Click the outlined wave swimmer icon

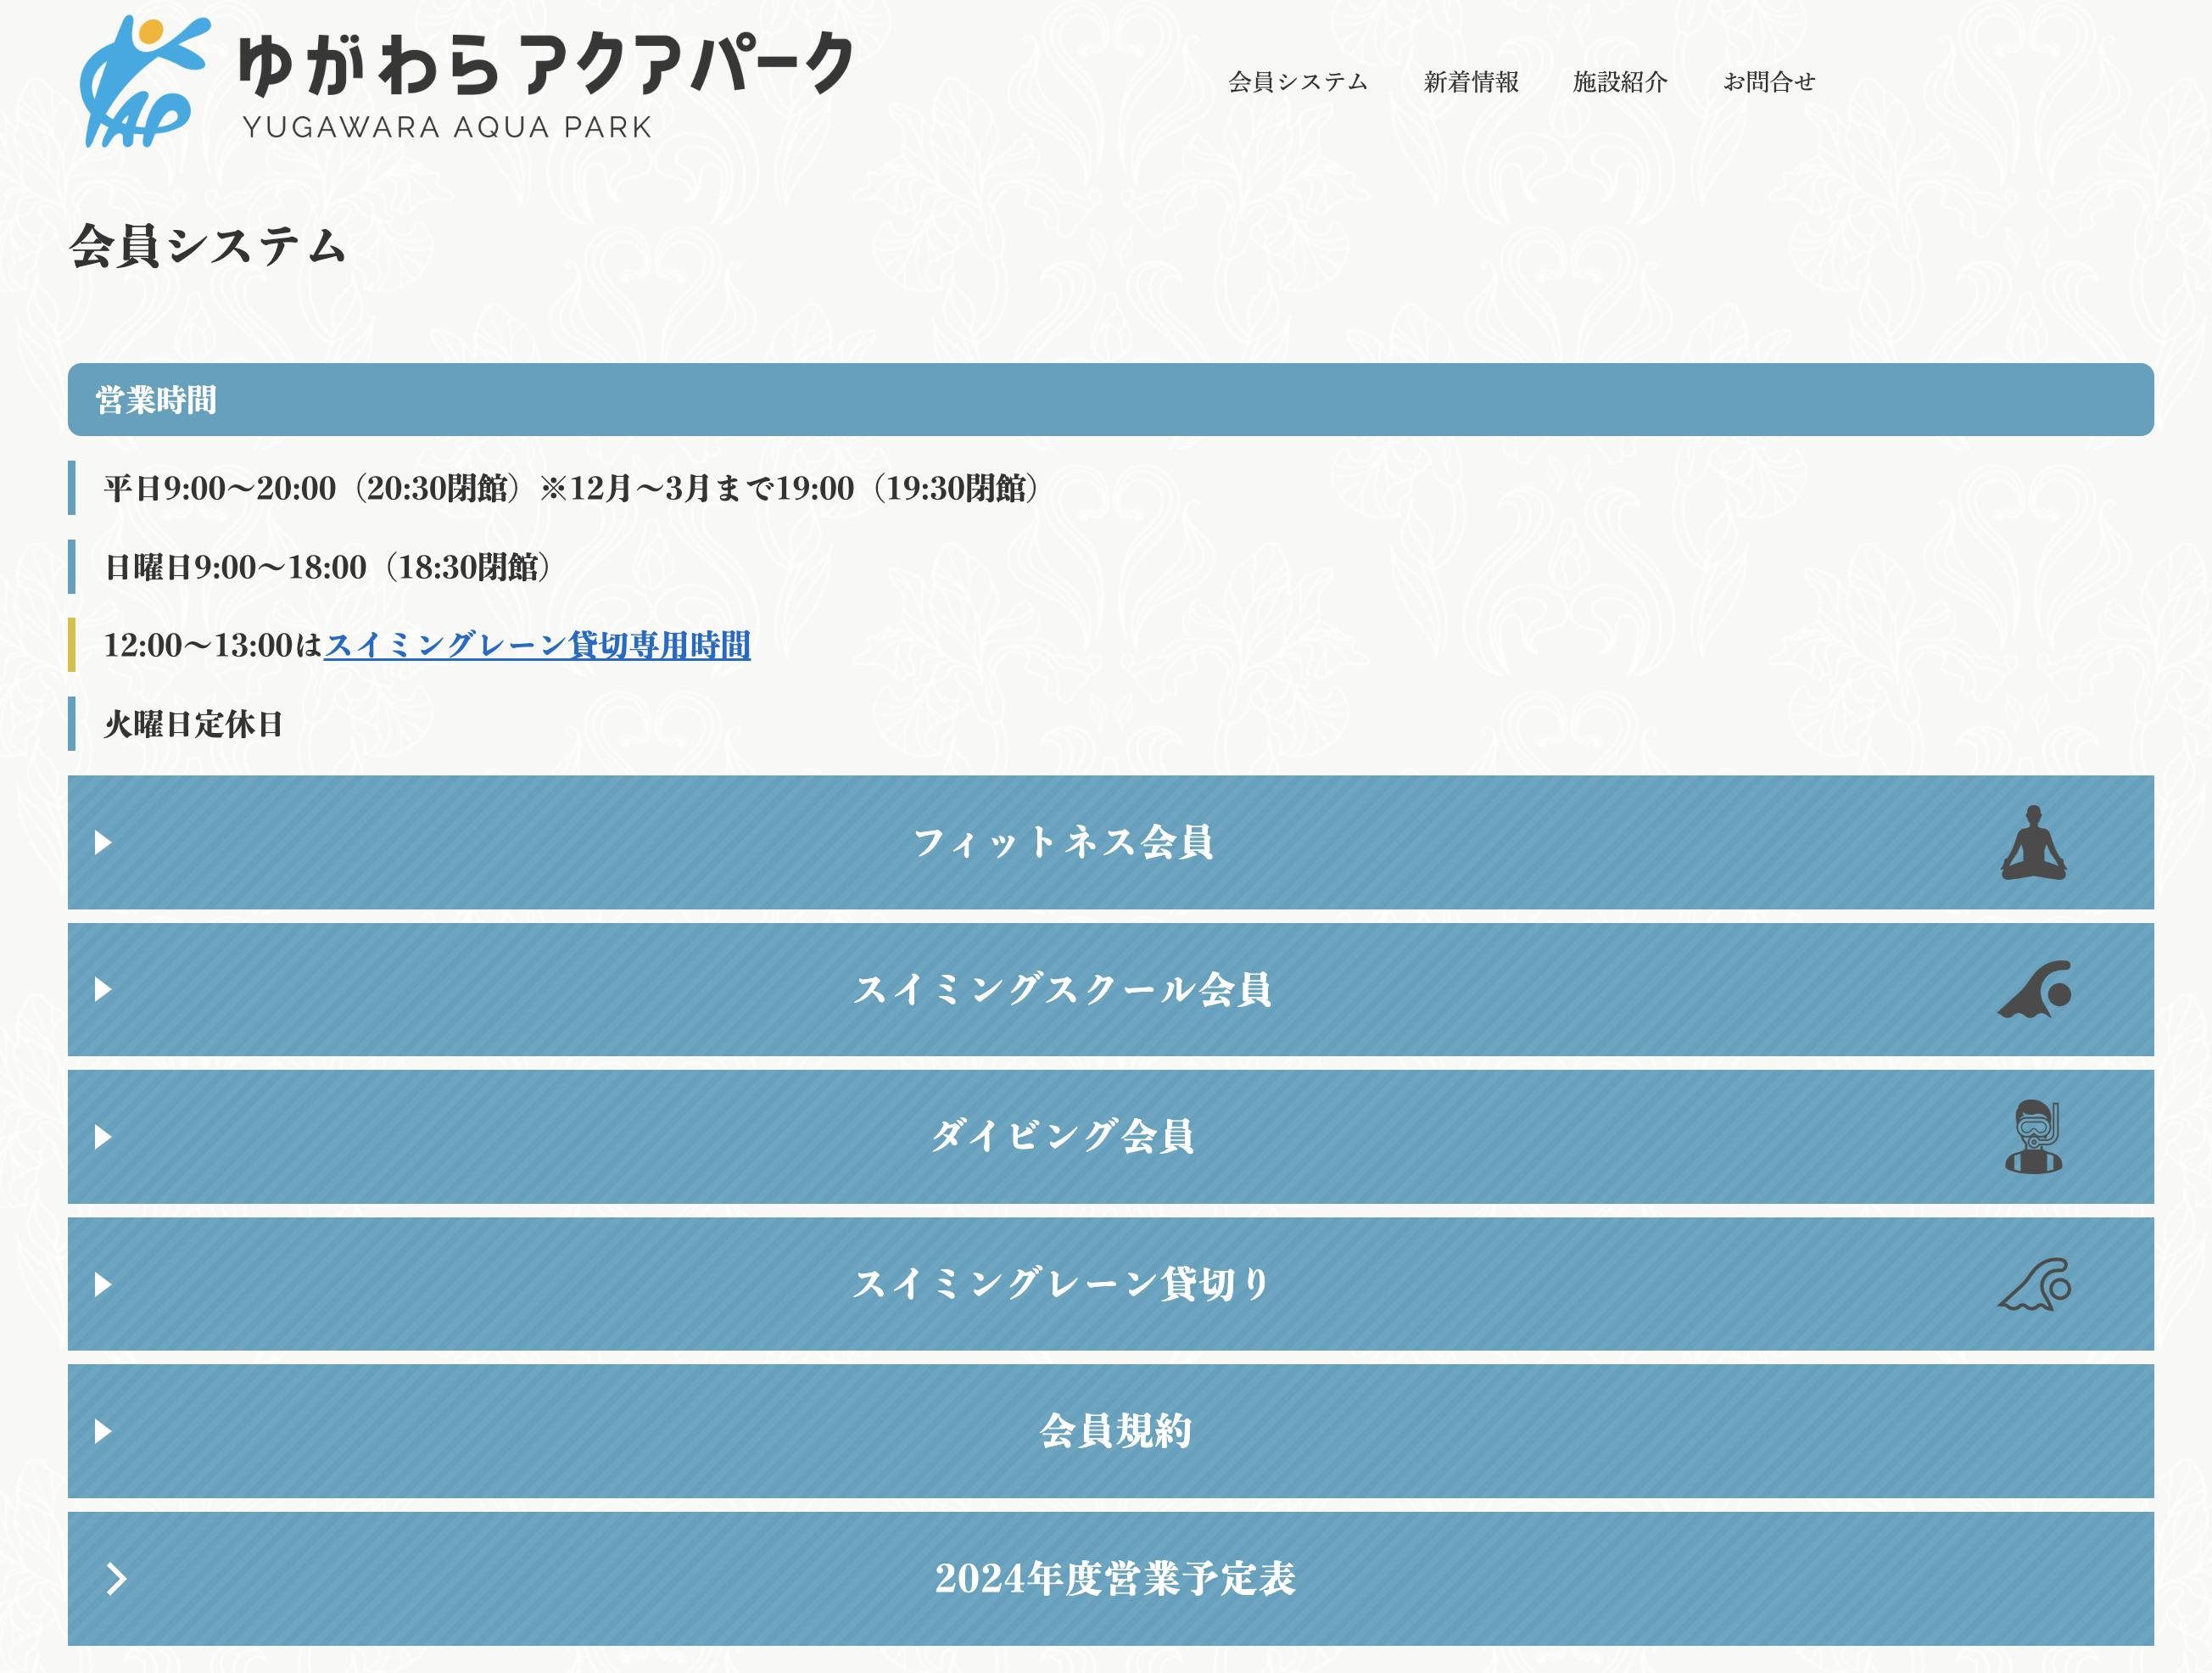click(2034, 1284)
